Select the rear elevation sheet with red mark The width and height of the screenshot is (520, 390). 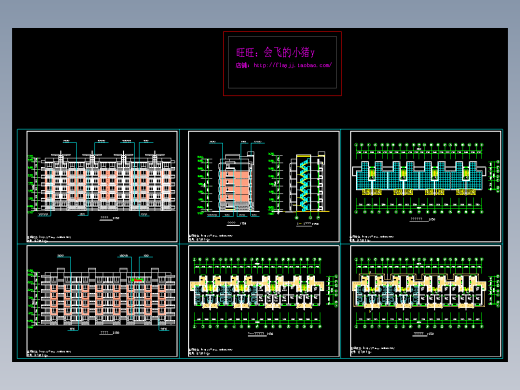(102, 301)
